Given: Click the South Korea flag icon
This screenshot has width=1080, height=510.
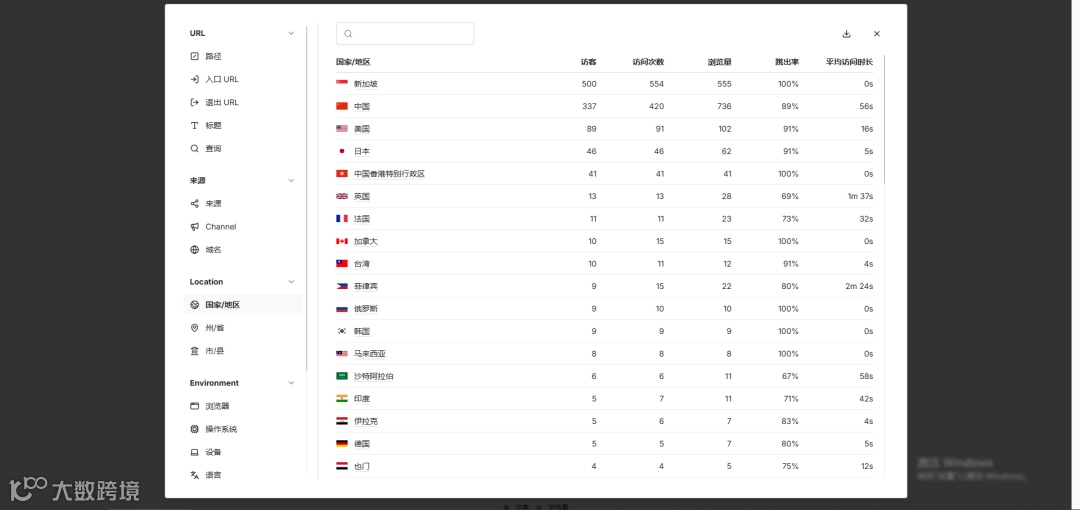Looking at the screenshot, I should click(342, 331).
